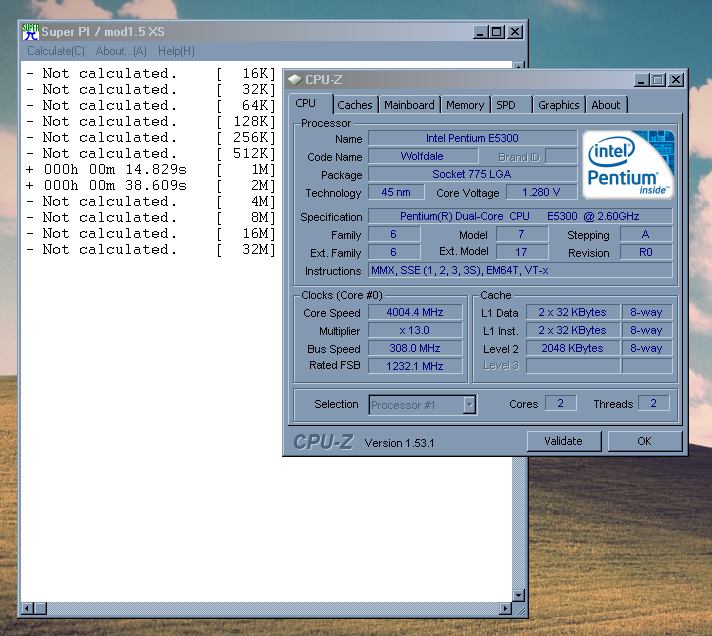This screenshot has height=636, width=712.
Task: Click the Super PI app icon in title bar
Action: (x=30, y=32)
